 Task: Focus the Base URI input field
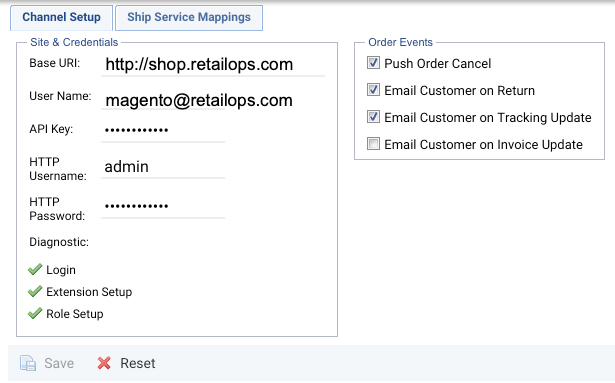click(213, 65)
